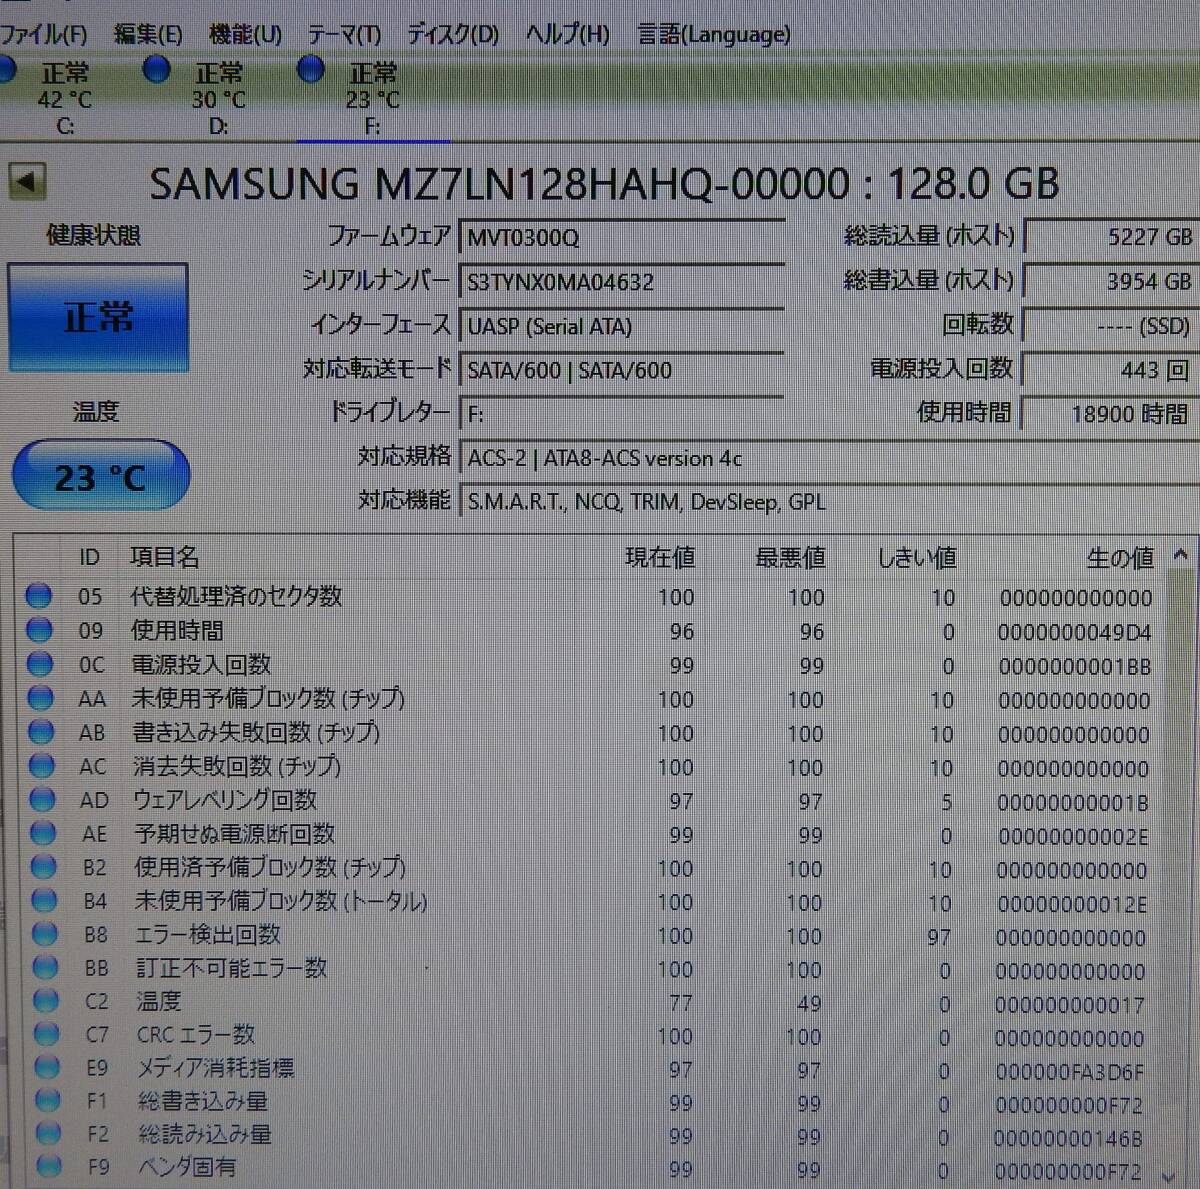This screenshot has height=1189, width=1200.
Task: Click the status icon for row B2
Action: 43,867
